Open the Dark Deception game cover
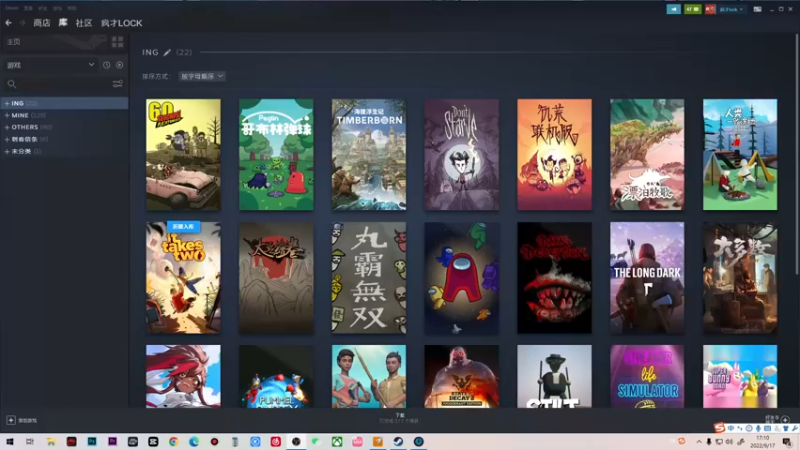Viewport: 800px width, 450px height. pos(555,278)
